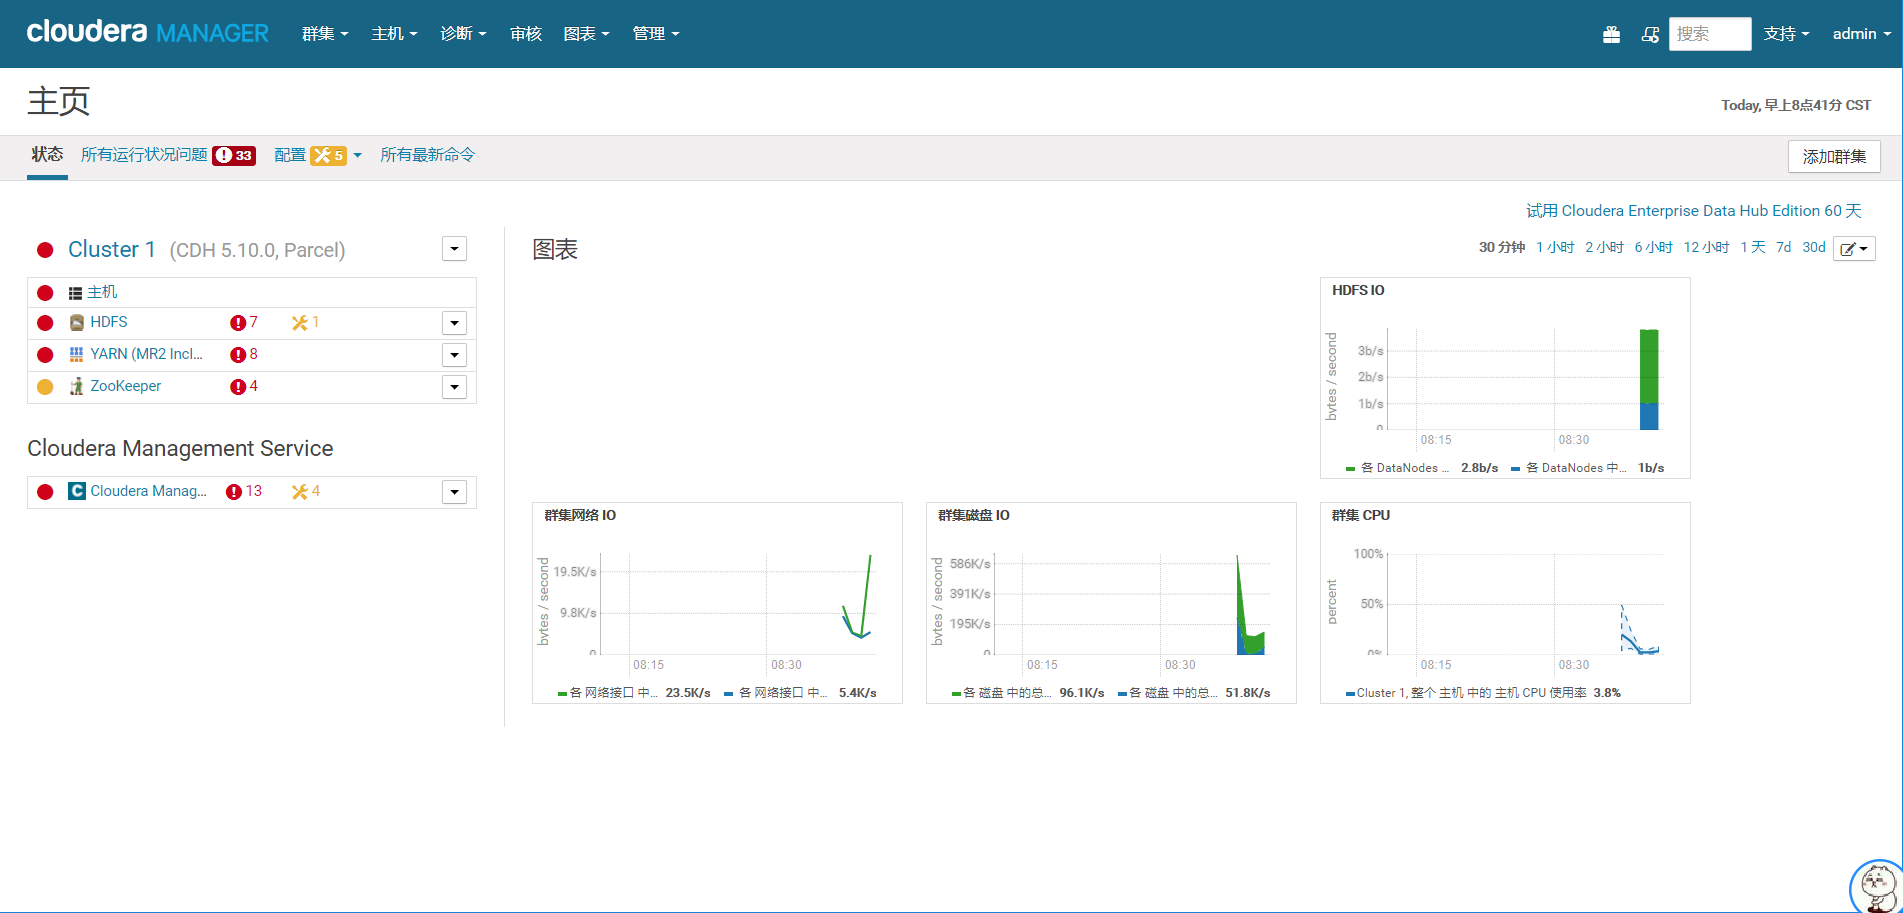The image size is (1903, 913).
Task: Open ZooKeeper health issues badge 4
Action: click(x=244, y=386)
